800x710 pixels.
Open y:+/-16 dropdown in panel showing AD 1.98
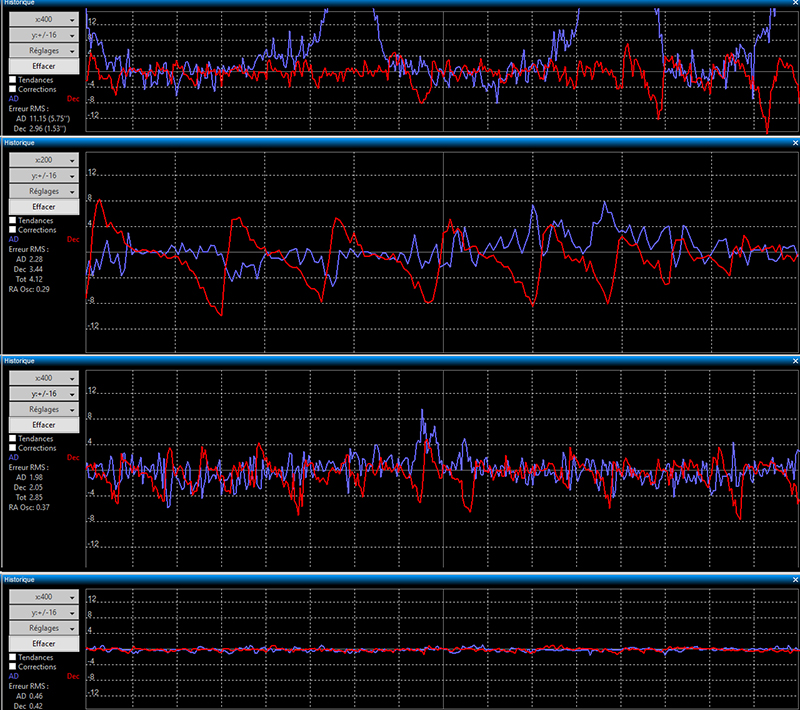pyautogui.click(x=44, y=394)
